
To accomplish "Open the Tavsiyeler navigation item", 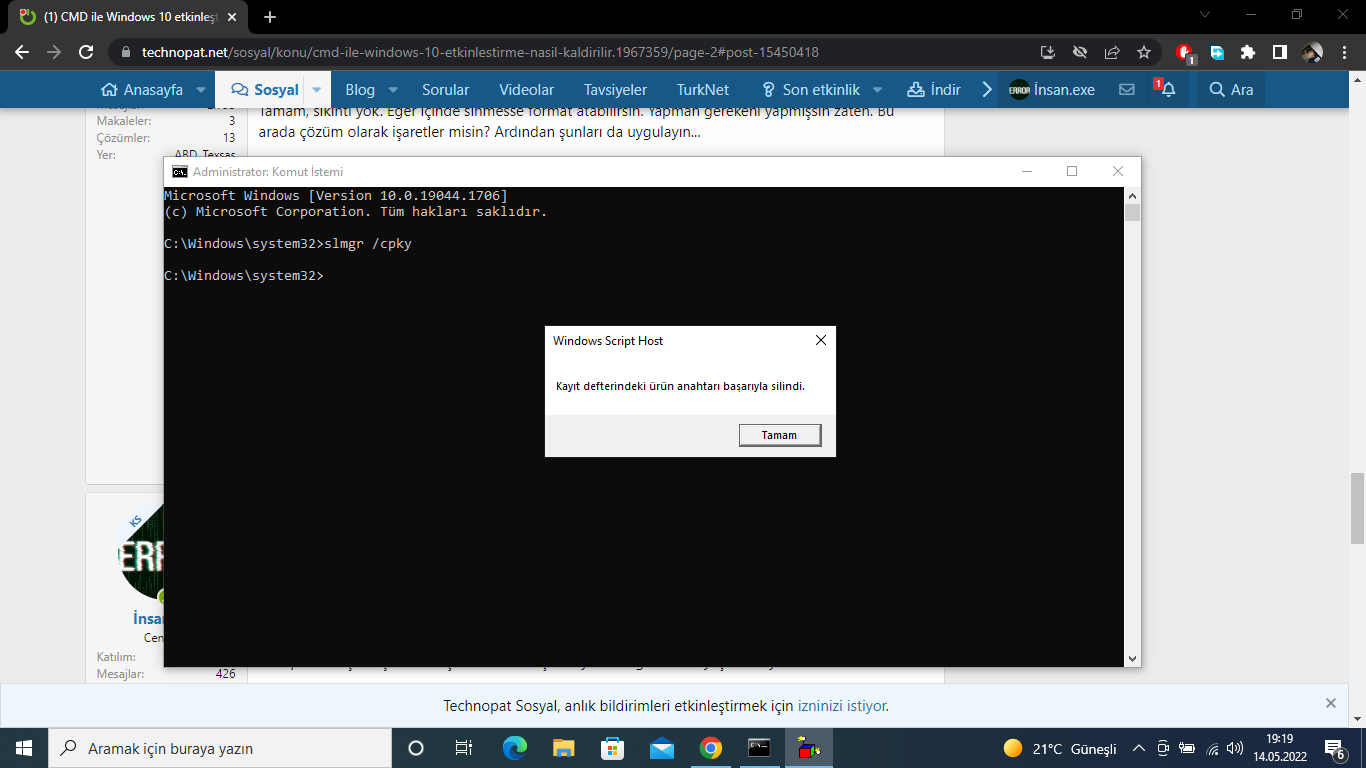I will [615, 89].
